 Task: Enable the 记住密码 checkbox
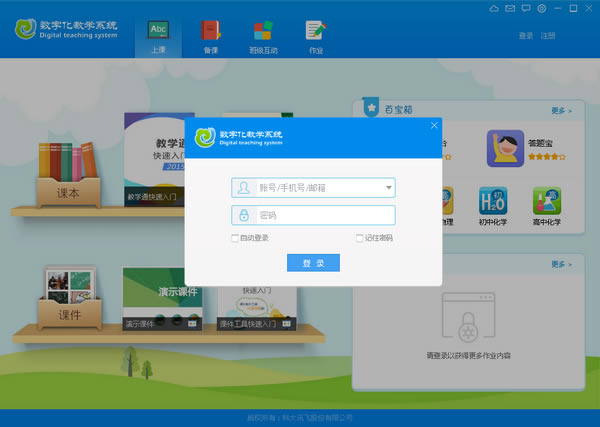click(359, 238)
